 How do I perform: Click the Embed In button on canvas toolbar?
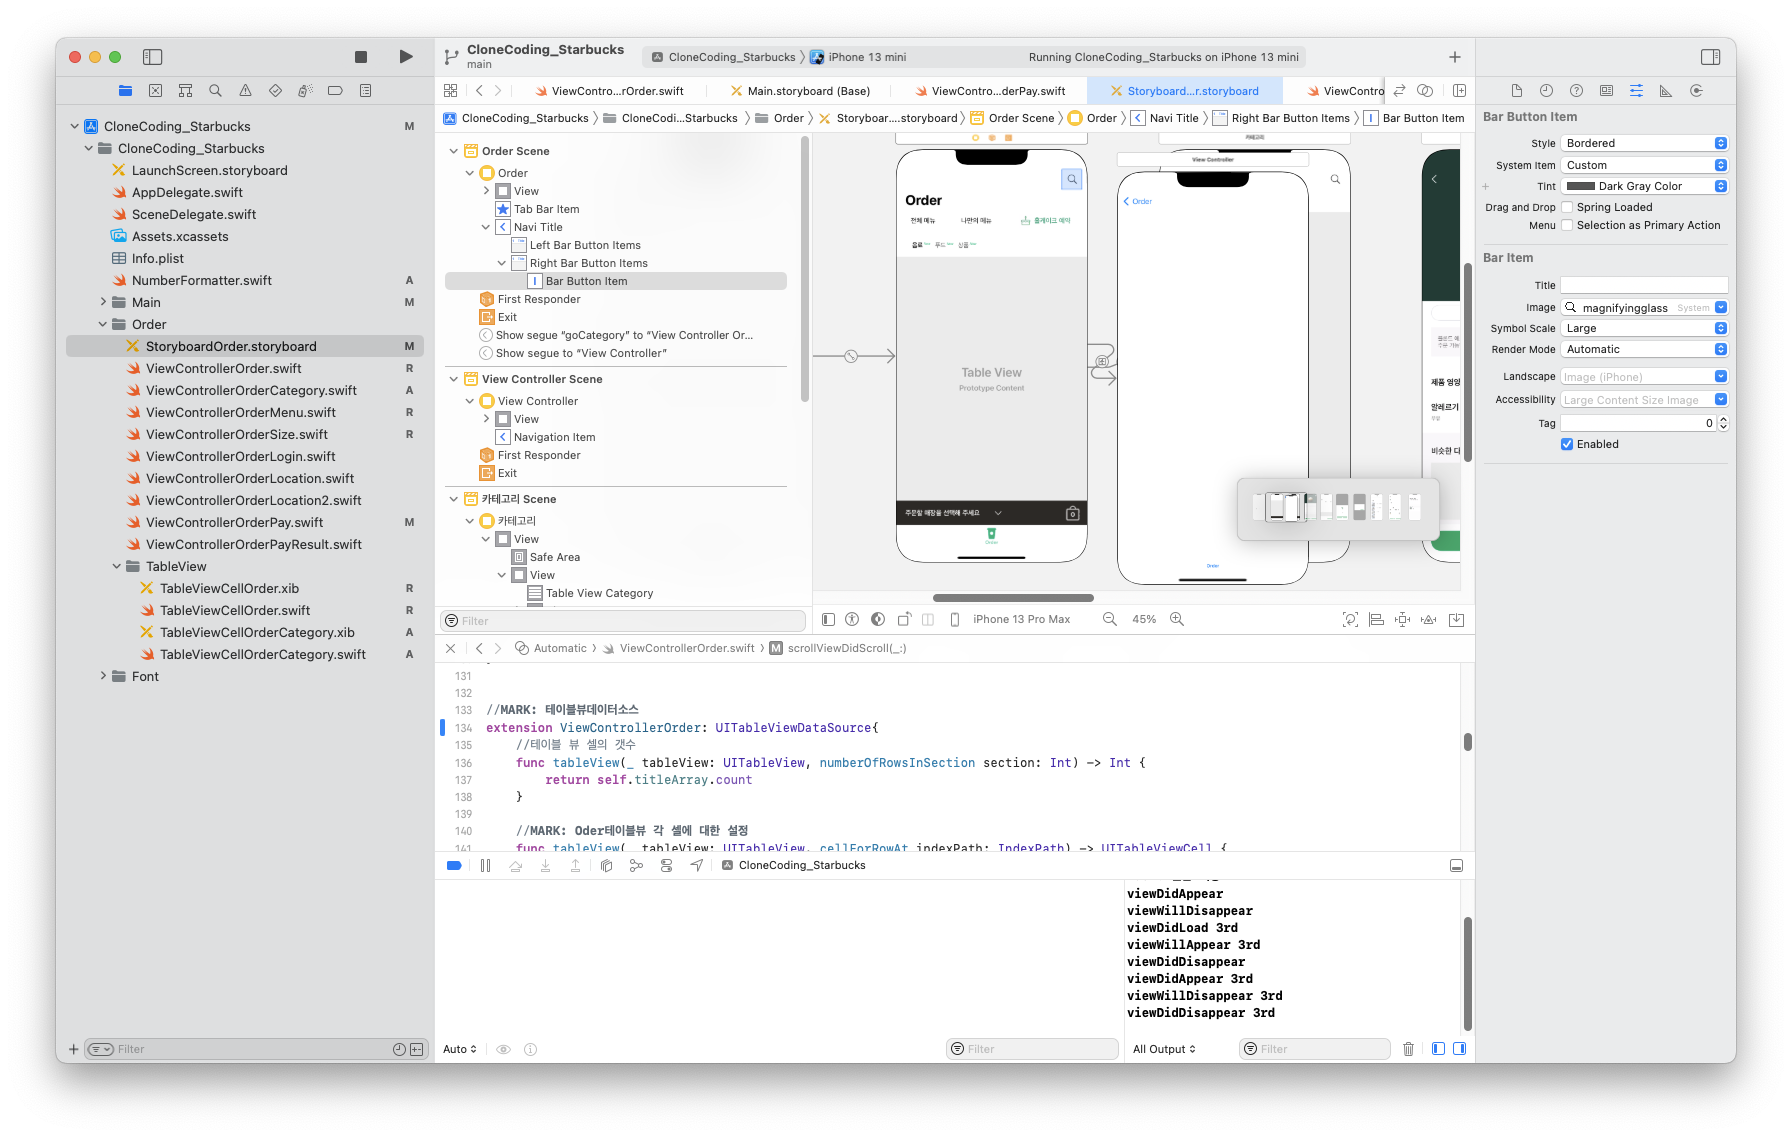tap(1456, 620)
